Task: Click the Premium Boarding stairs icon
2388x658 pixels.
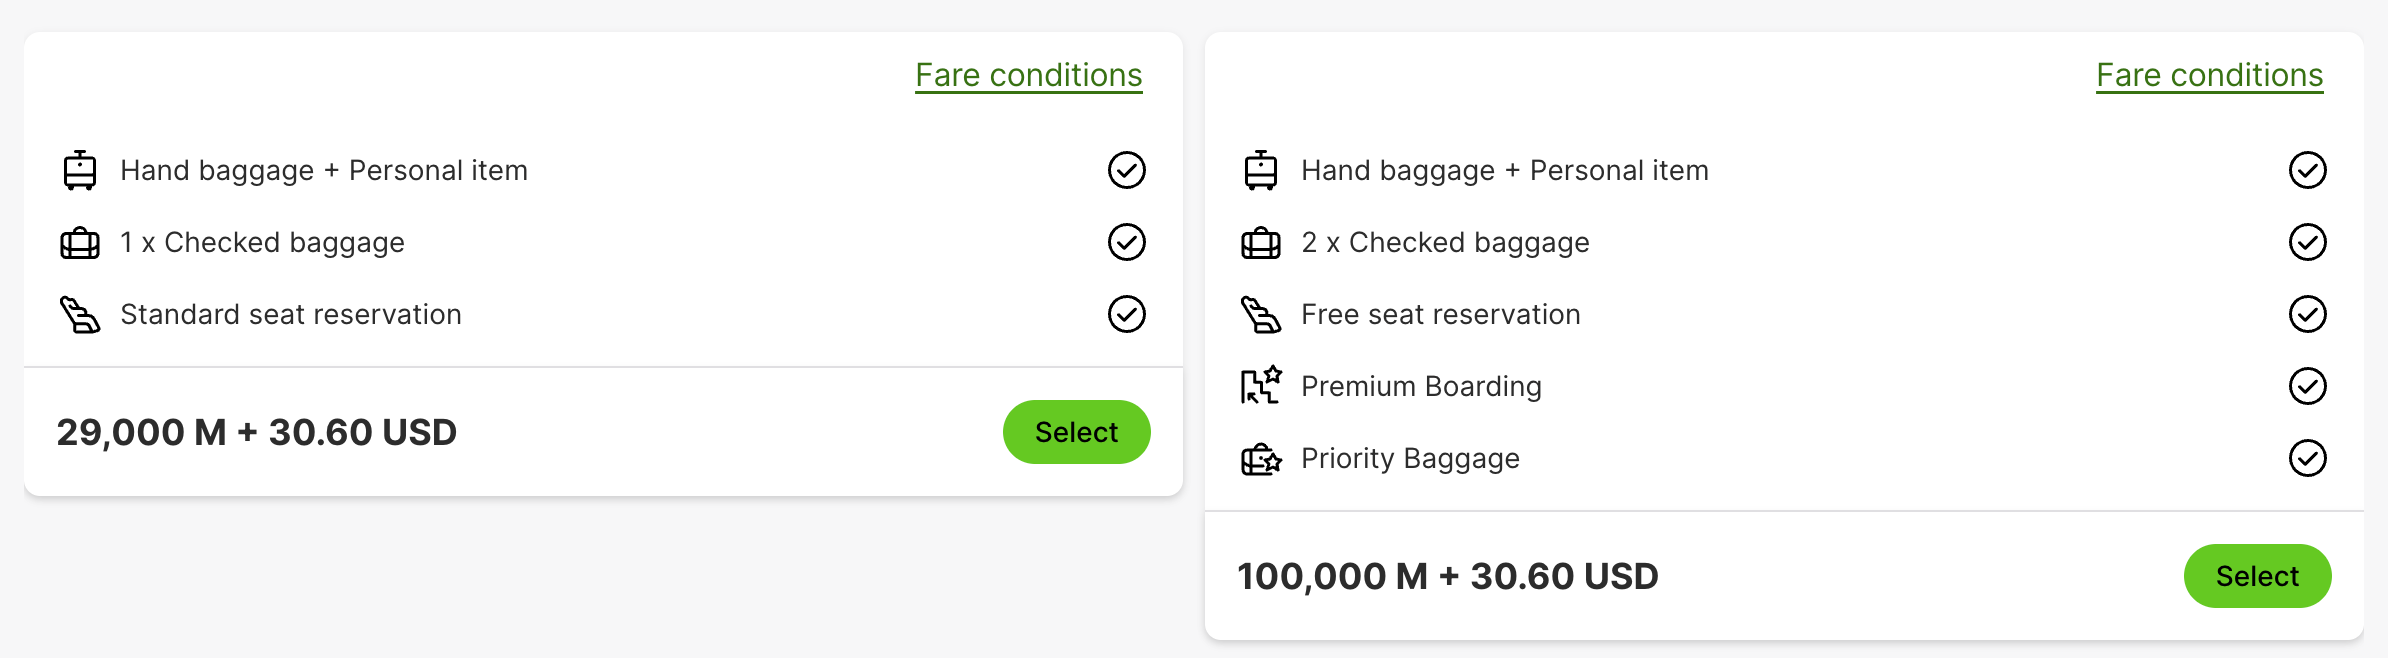Action: (x=1261, y=386)
